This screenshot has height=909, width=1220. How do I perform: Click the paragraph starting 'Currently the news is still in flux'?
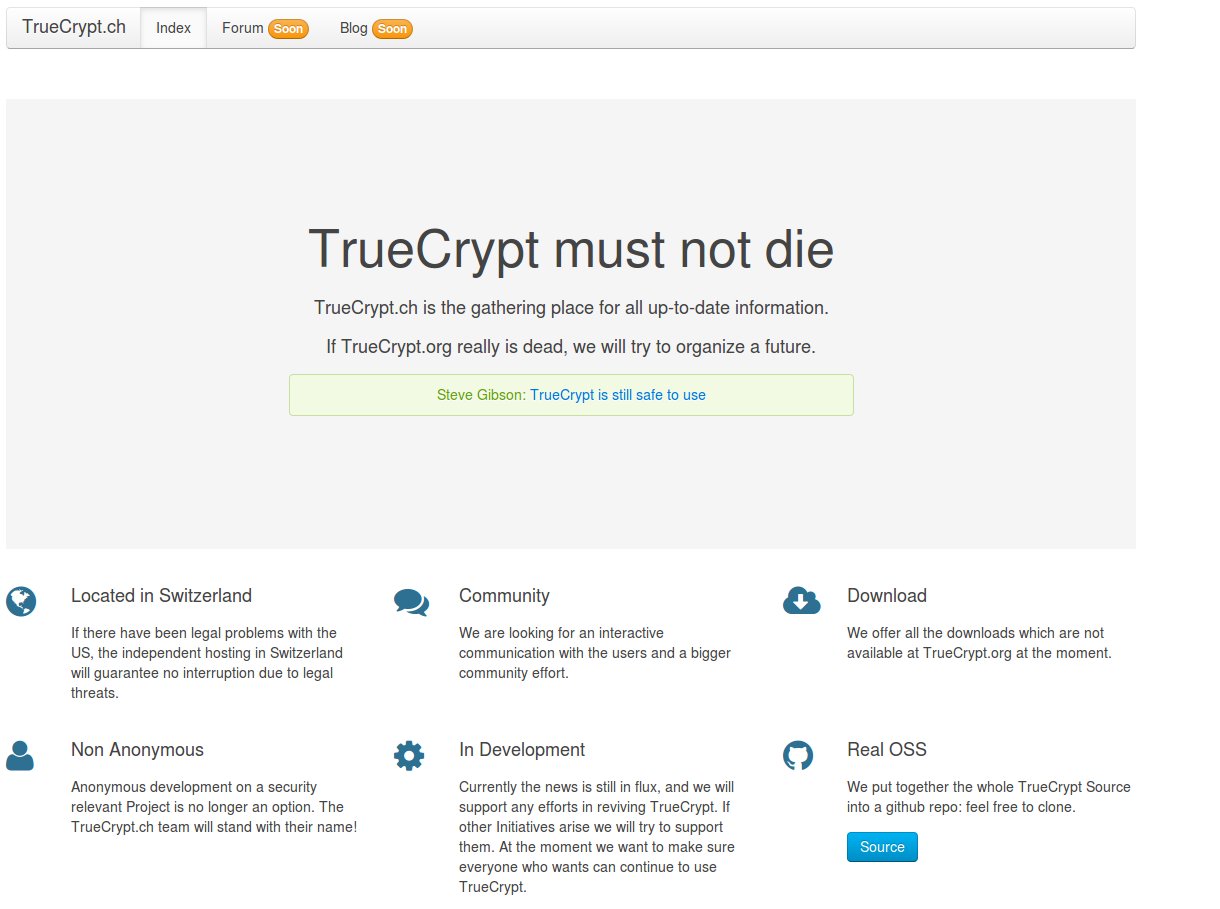(x=597, y=837)
